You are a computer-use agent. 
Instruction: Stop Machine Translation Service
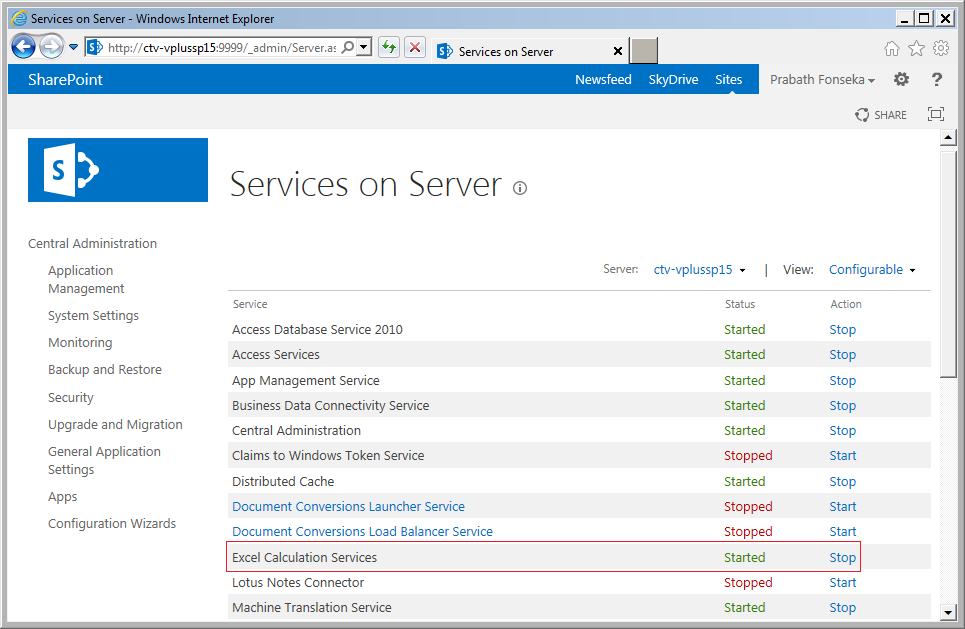click(843, 607)
